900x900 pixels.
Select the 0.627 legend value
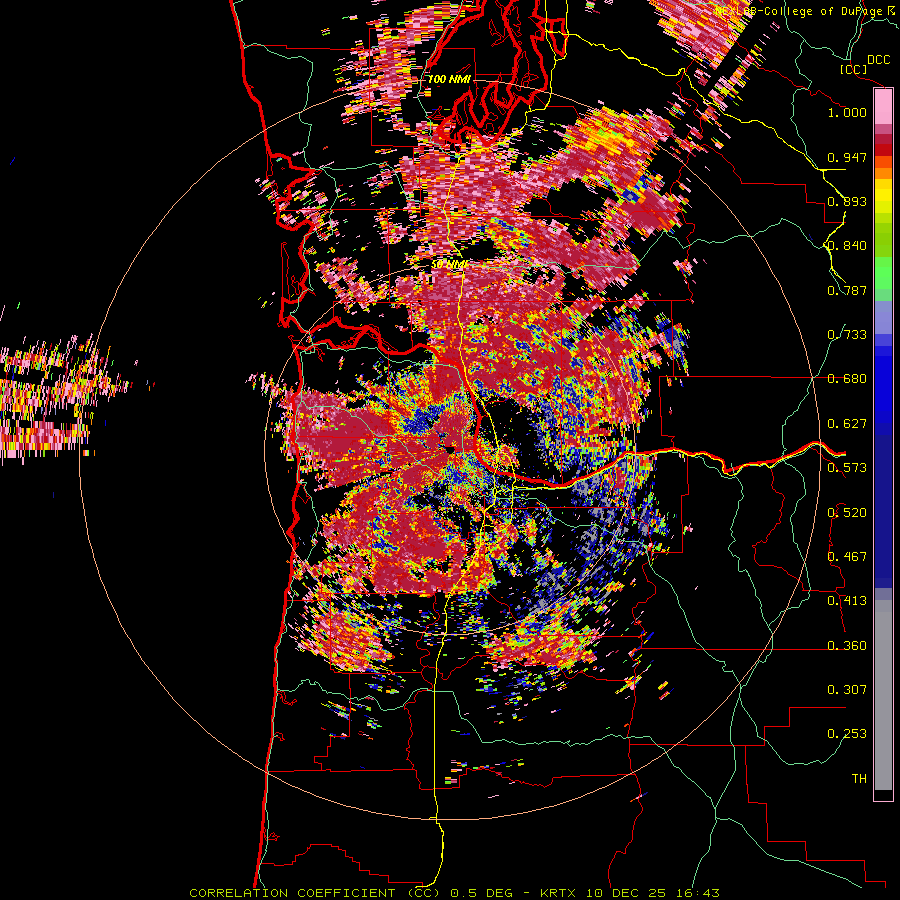(847, 424)
